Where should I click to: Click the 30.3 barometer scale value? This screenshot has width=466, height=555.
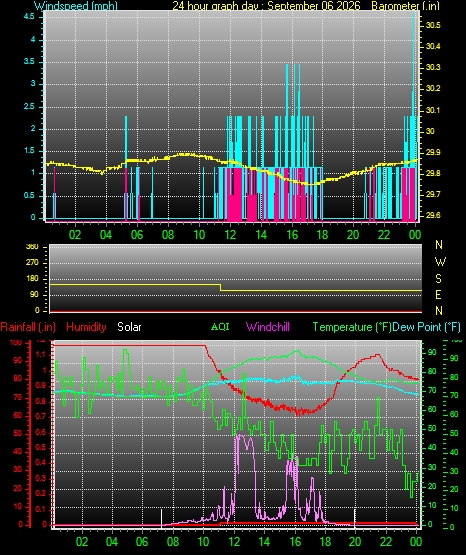[433, 67]
